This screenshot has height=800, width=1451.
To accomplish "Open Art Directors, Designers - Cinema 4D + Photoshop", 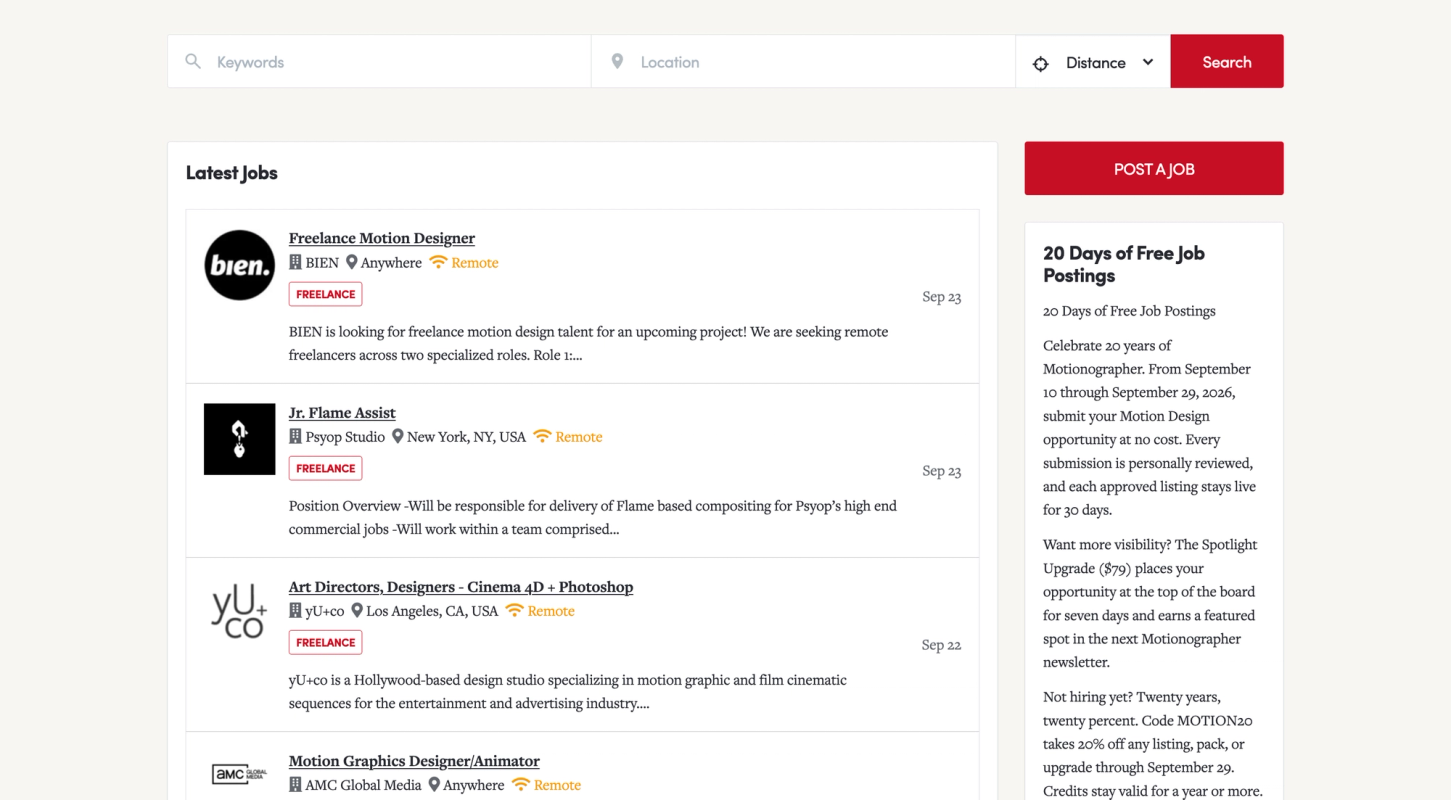I will 461,587.
